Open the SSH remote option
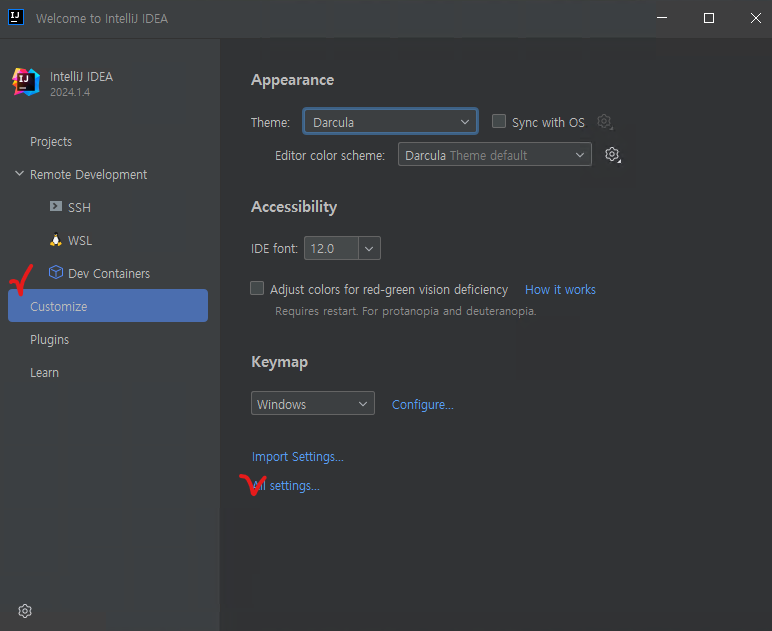Viewport: 772px width, 631px height. click(x=79, y=208)
